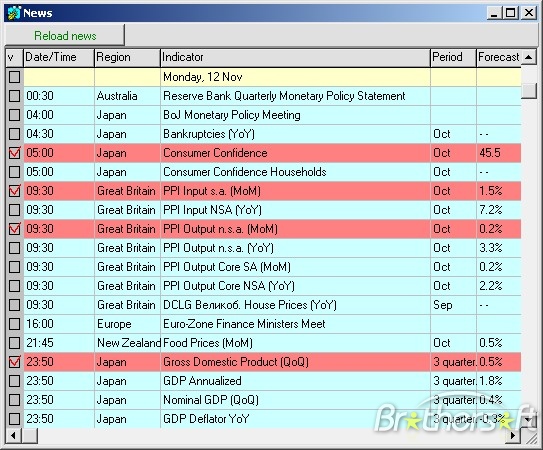Maximize the News window
Screen dimensions: 543x450
click(x=510, y=13)
